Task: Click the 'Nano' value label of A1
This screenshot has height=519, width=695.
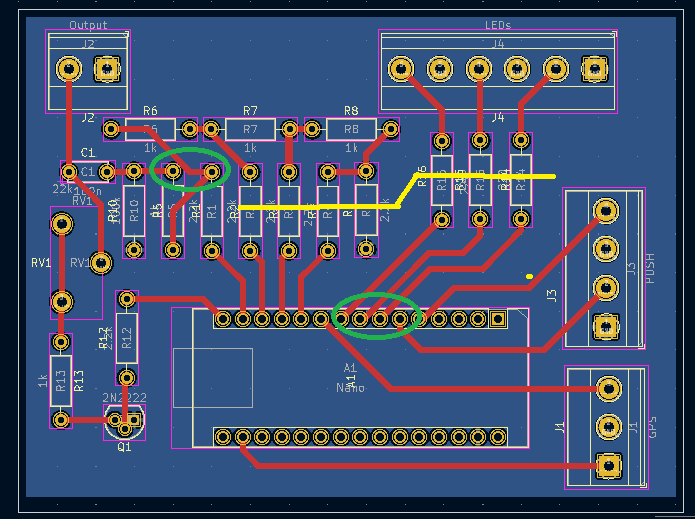Action: coord(351,388)
